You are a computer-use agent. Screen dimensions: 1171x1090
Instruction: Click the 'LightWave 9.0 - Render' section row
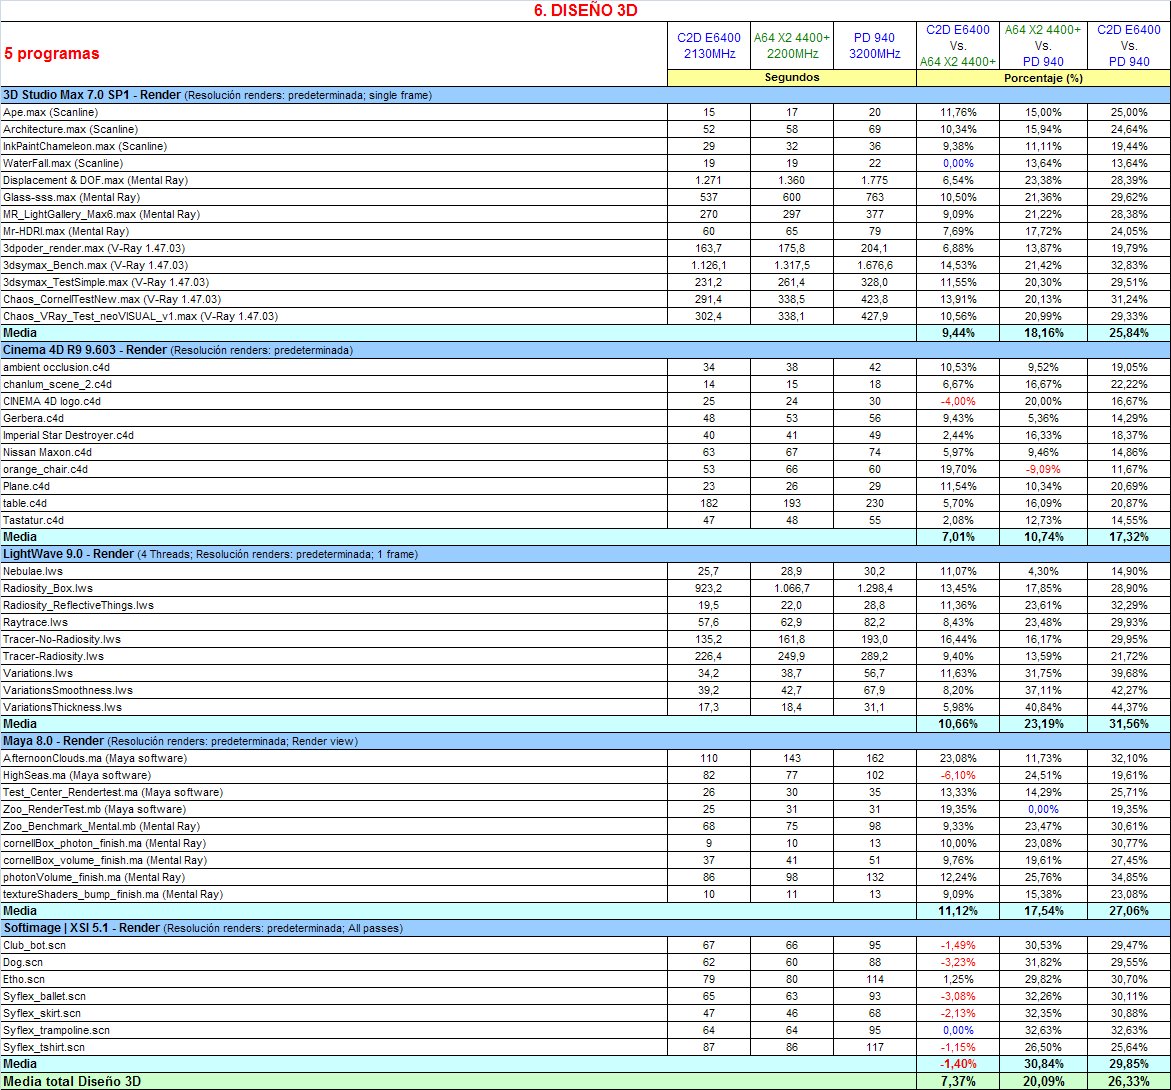586,554
